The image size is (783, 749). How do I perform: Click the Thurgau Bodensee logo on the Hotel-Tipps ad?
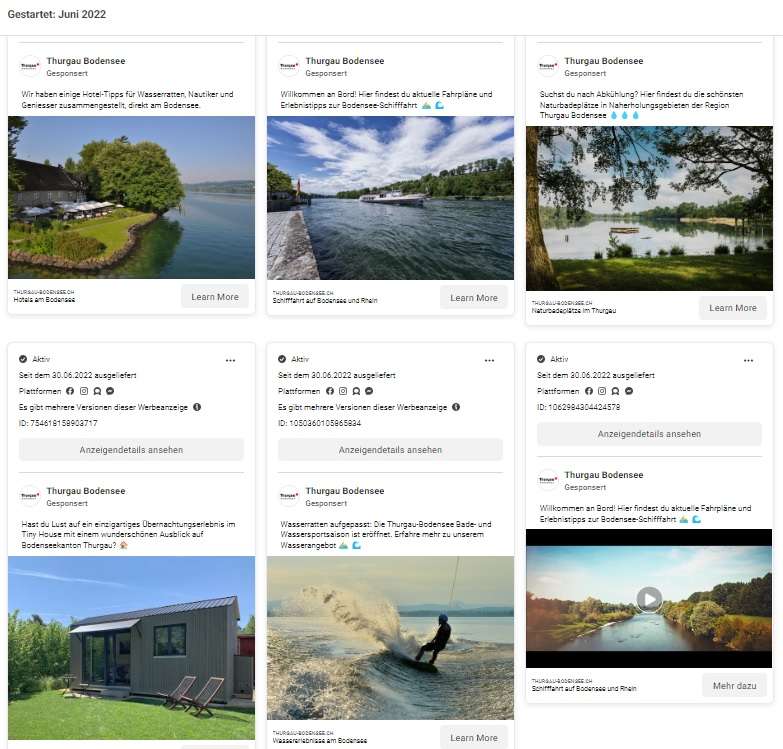click(x=30, y=66)
